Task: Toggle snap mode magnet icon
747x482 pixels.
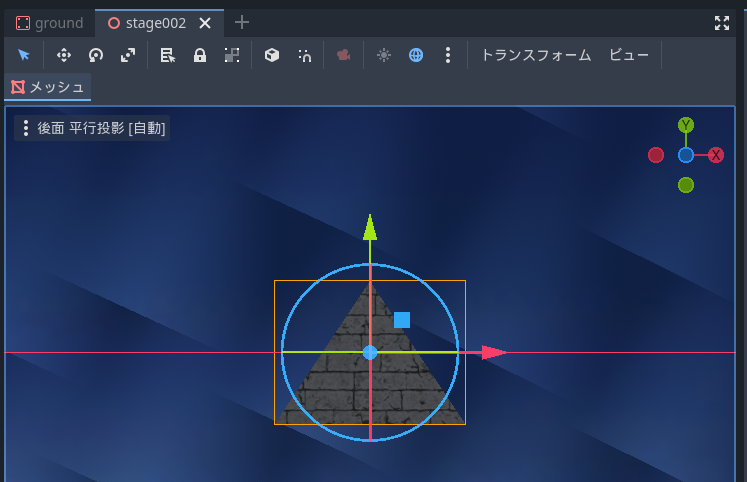Action: (304, 55)
